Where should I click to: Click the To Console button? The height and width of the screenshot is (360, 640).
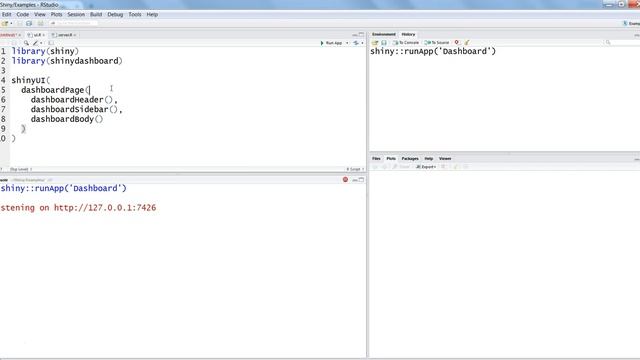coord(406,42)
